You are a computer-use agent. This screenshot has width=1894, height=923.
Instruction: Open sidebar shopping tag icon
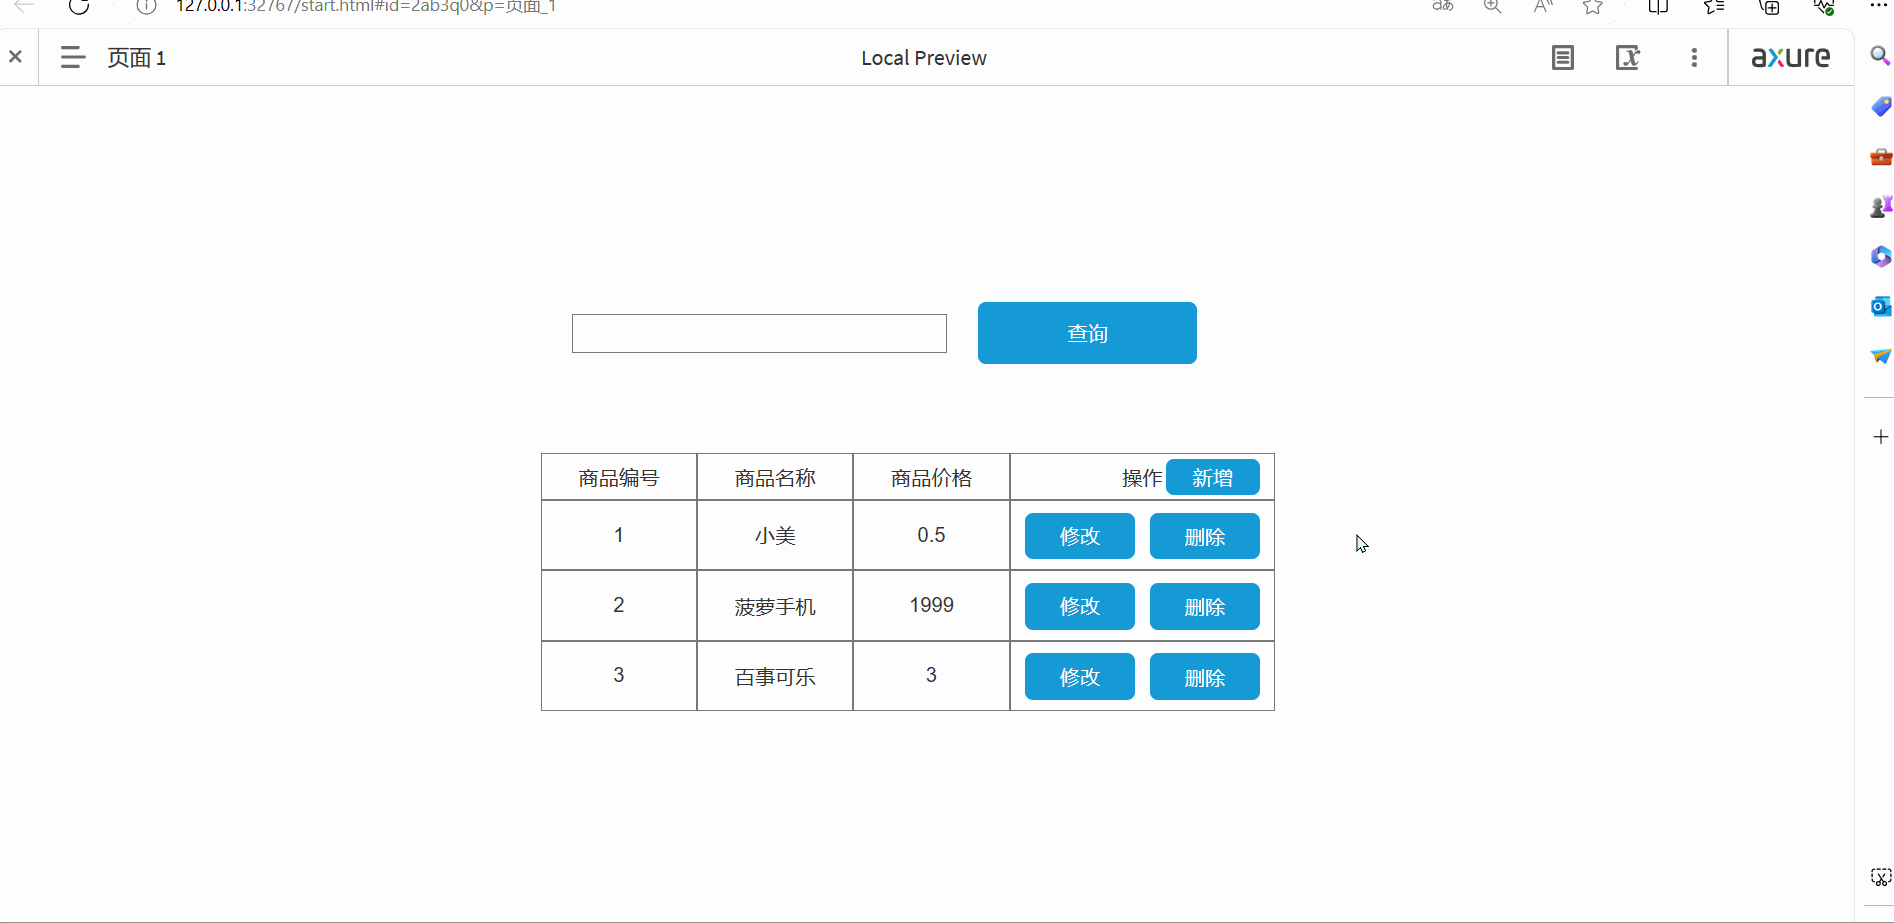(x=1880, y=106)
